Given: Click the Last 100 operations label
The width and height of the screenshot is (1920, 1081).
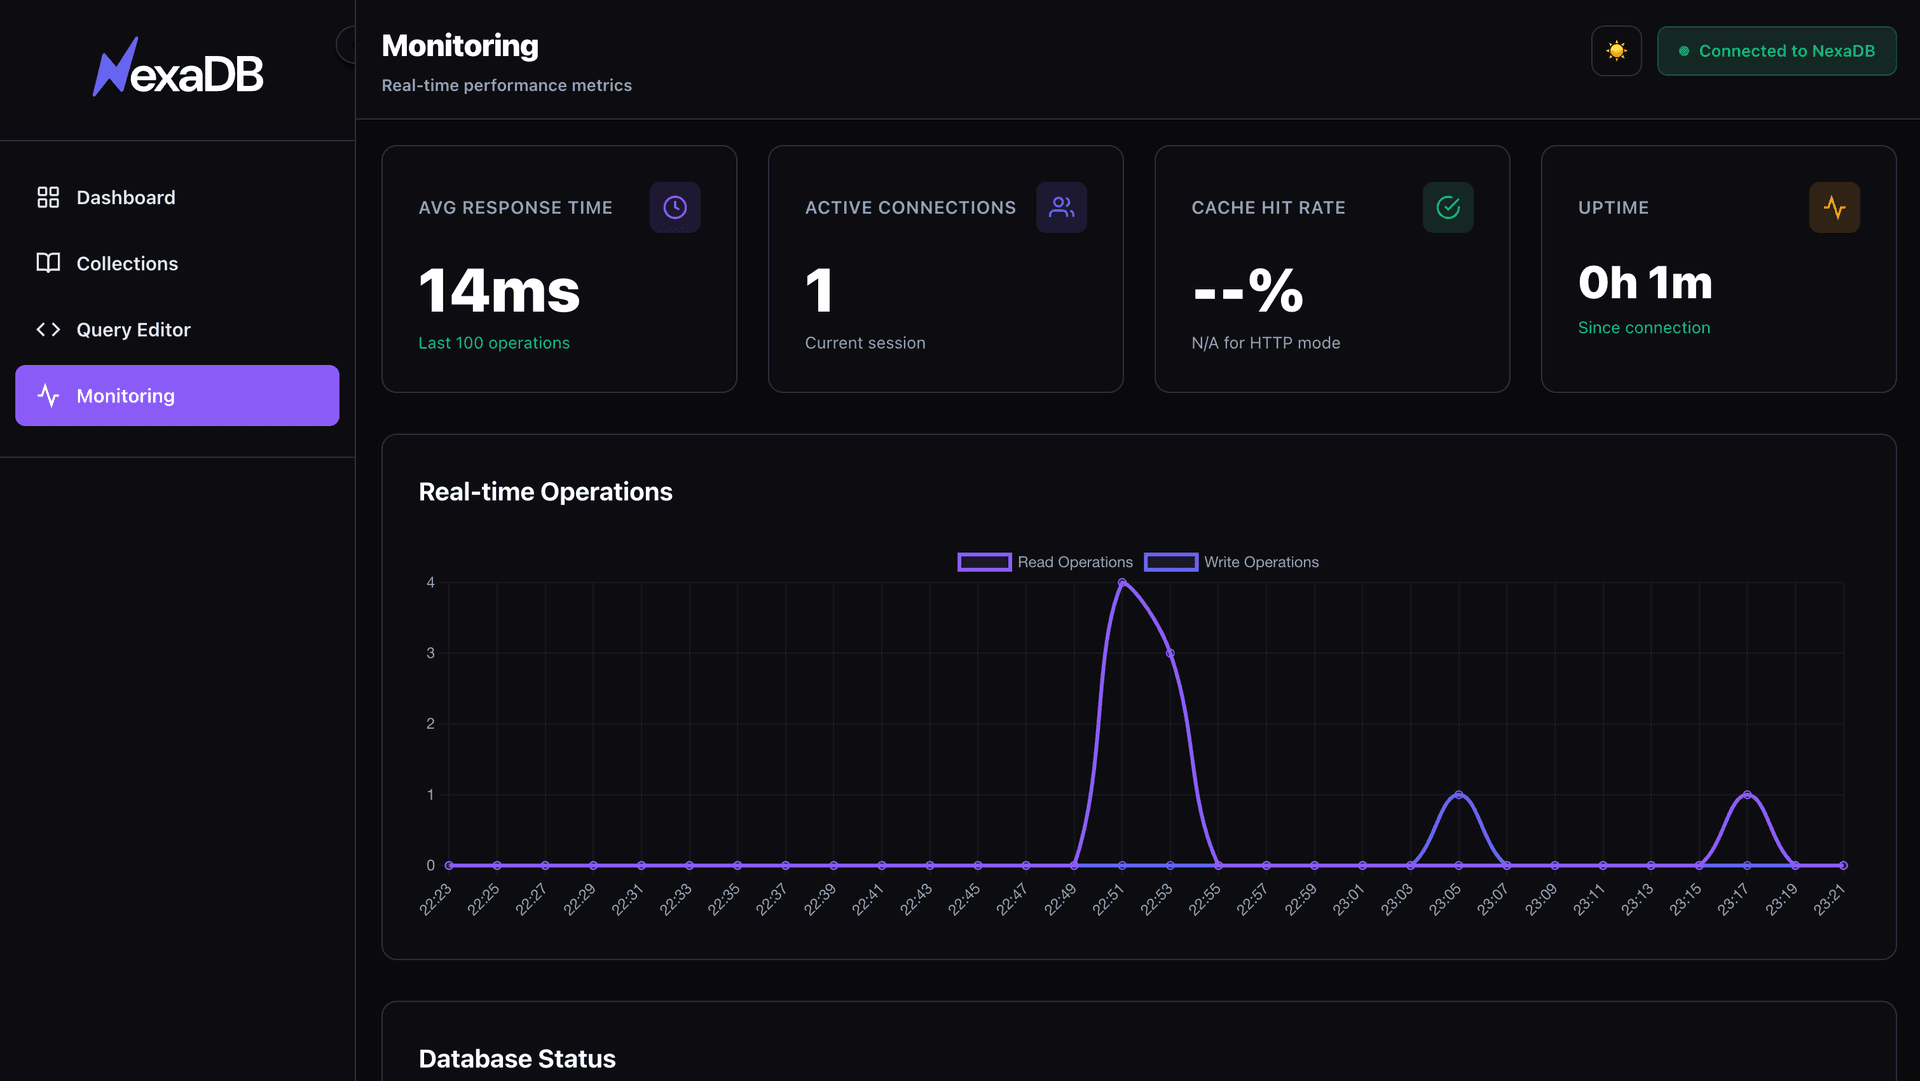Looking at the screenshot, I should [x=494, y=343].
